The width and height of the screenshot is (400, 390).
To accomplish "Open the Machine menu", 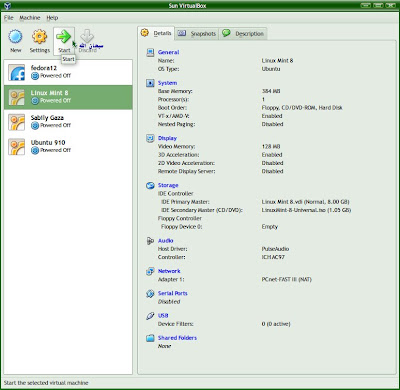I will pyautogui.click(x=30, y=18).
